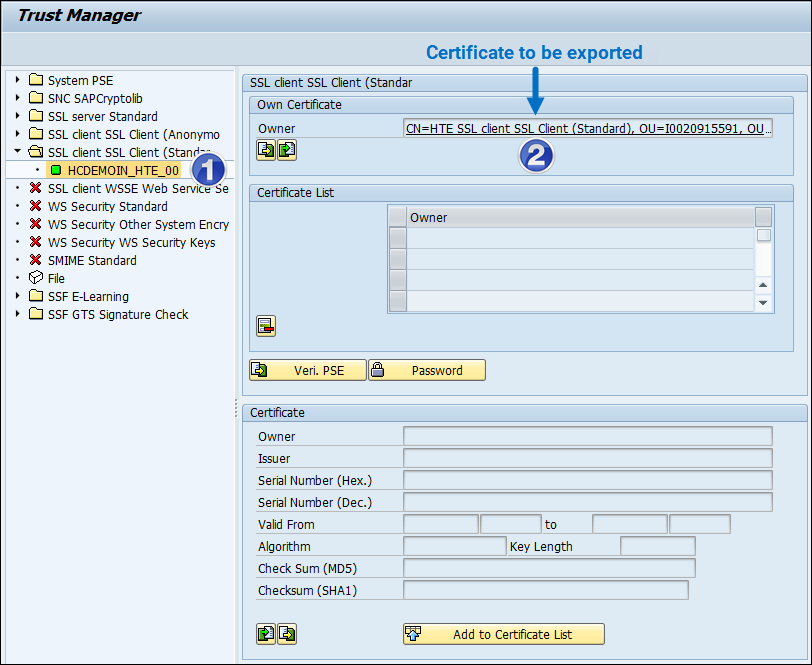The image size is (812, 665).
Task: Click the Certificate List scroll up arrow
Action: (x=763, y=285)
